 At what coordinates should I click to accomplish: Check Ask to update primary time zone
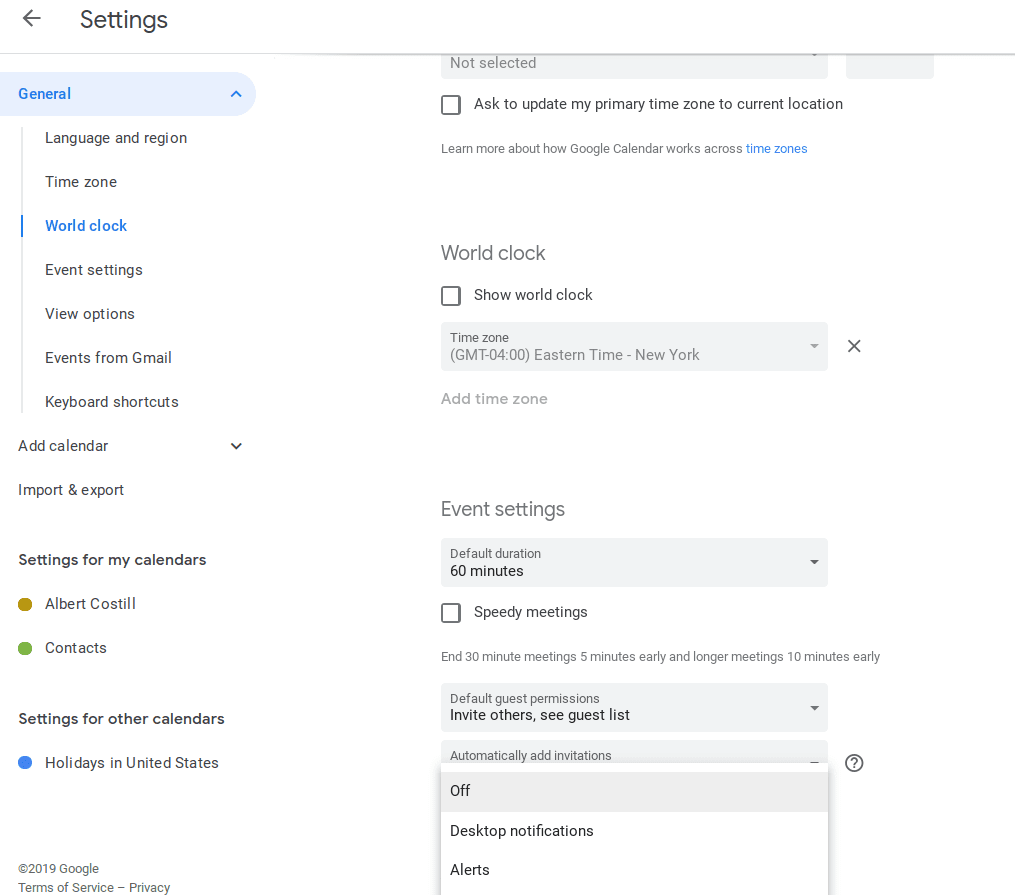451,105
